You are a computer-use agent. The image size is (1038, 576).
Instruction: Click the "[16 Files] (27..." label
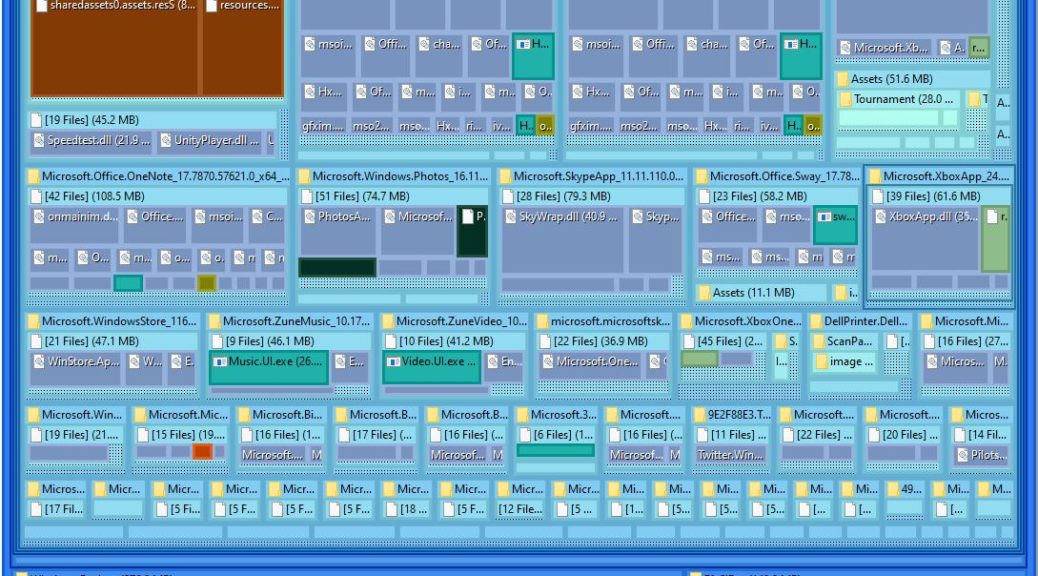coord(972,342)
